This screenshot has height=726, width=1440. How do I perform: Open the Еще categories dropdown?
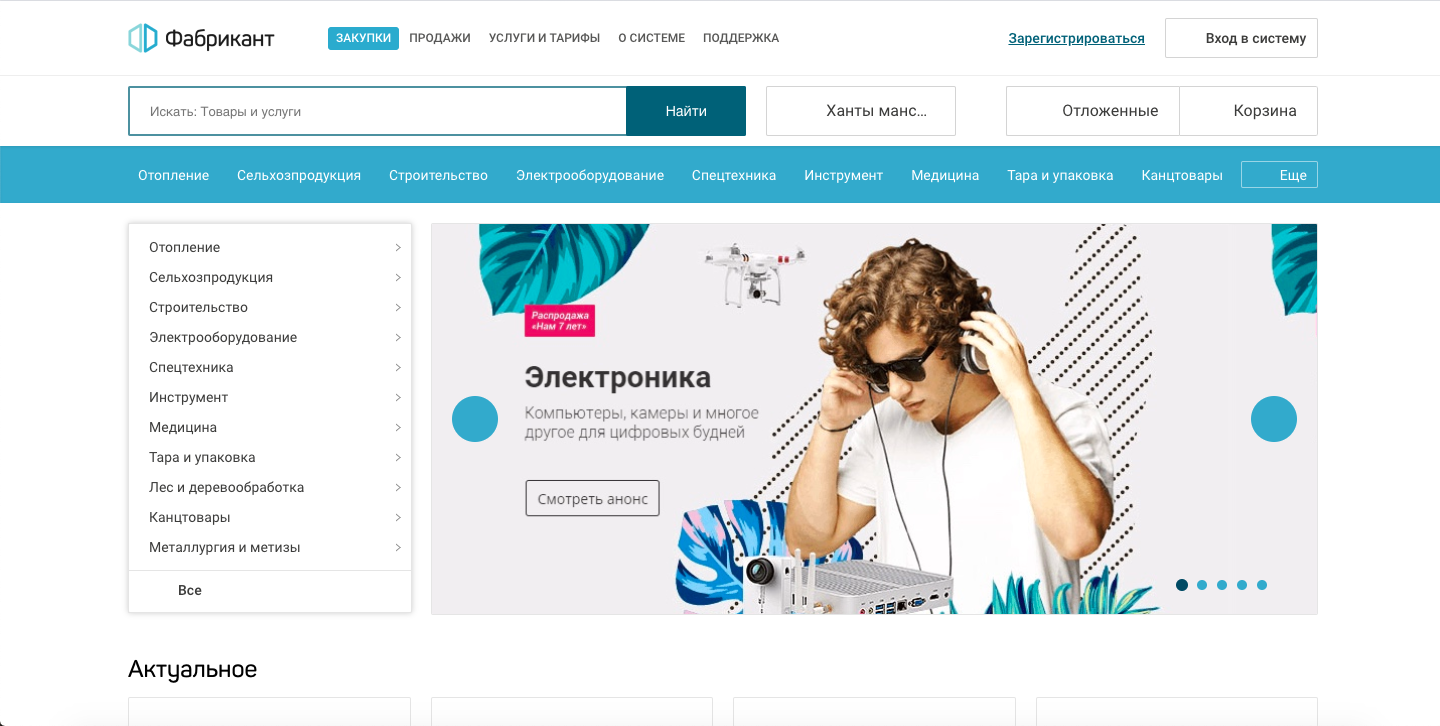pos(1280,175)
